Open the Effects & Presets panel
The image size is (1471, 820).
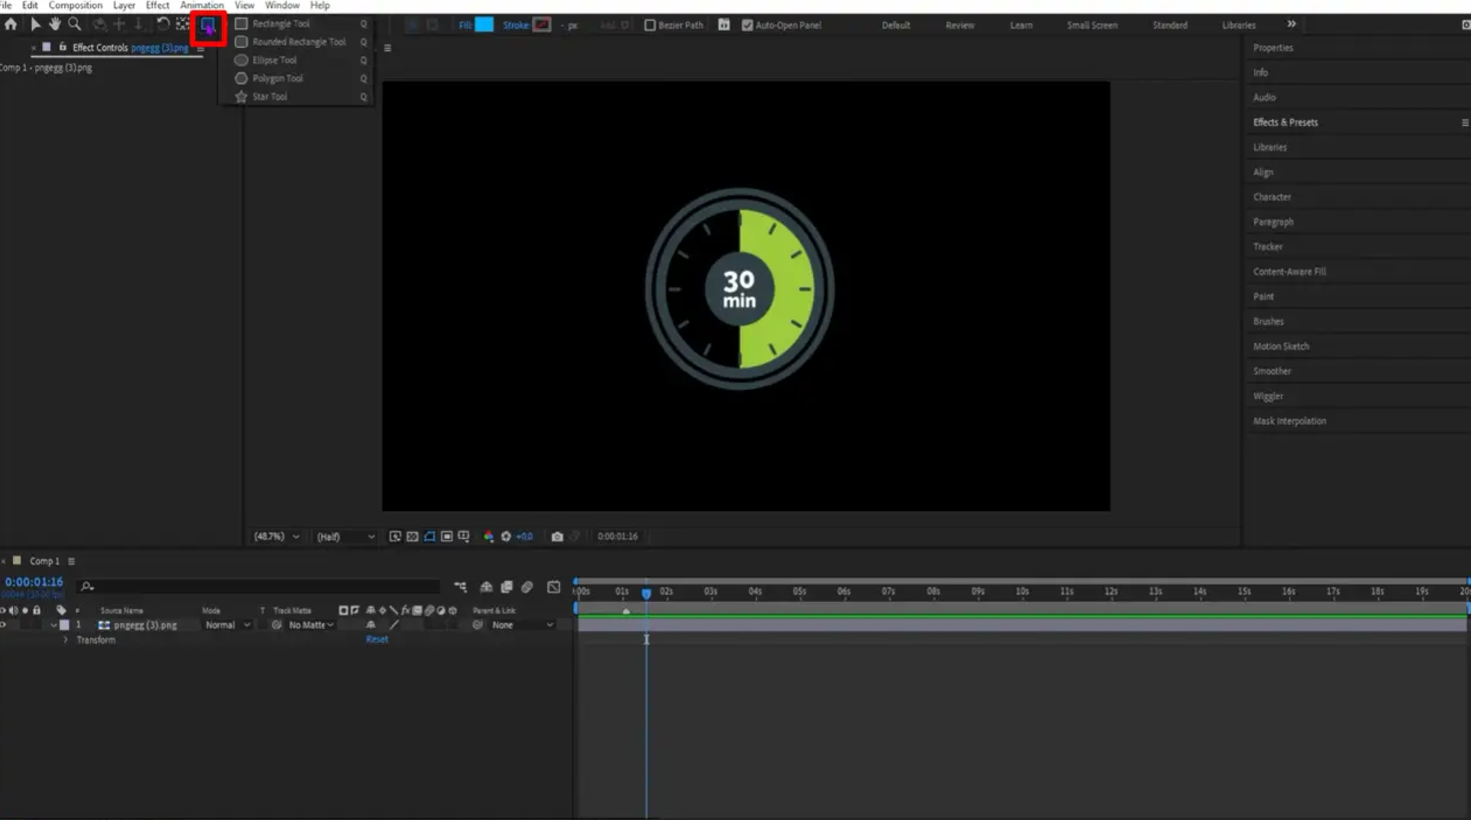[x=1284, y=121]
